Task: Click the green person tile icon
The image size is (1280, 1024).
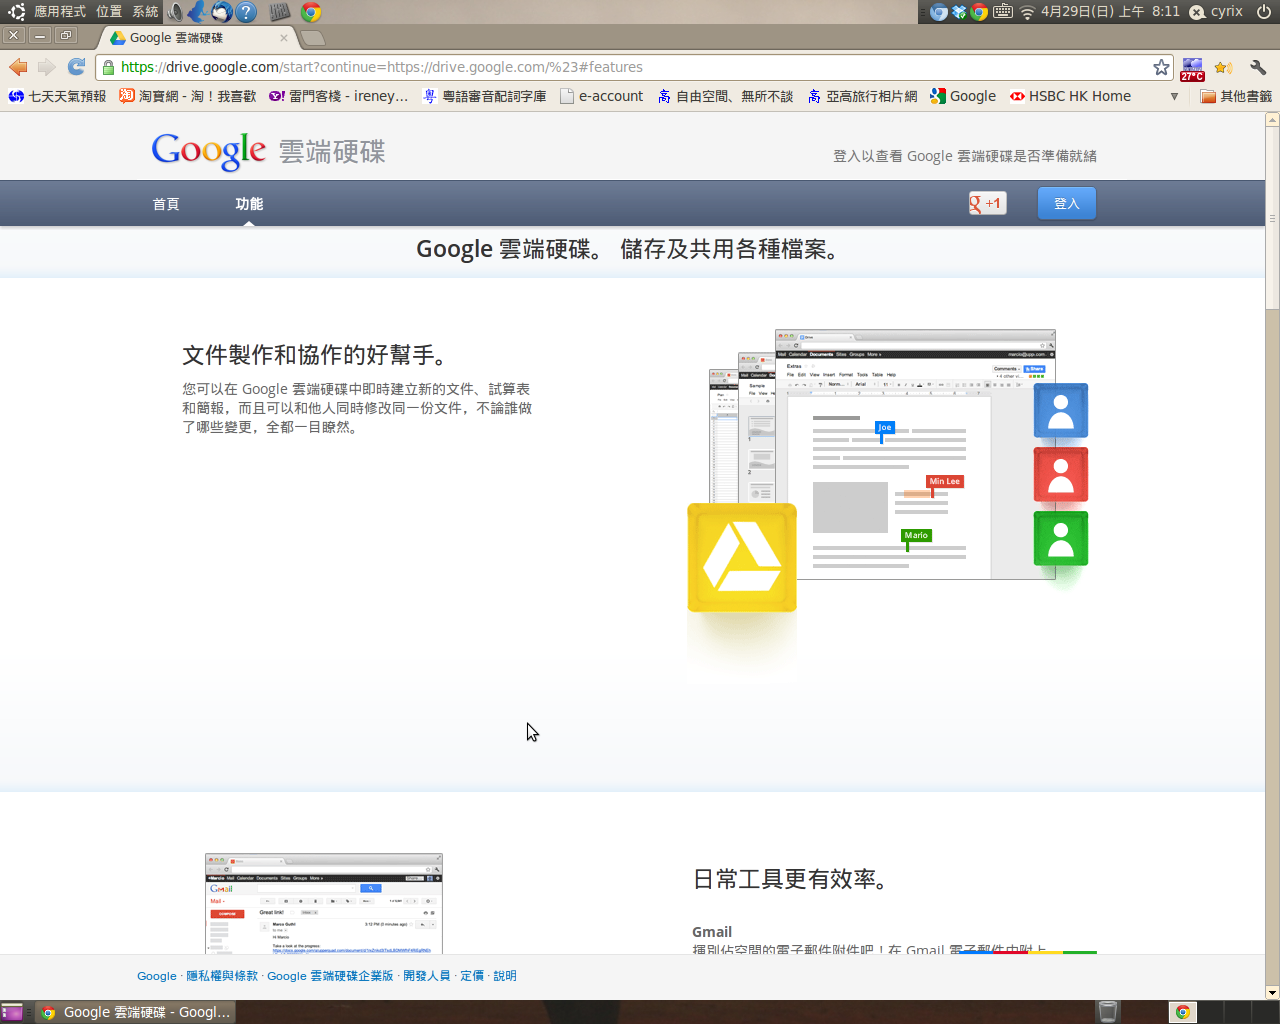Action: click(x=1061, y=538)
